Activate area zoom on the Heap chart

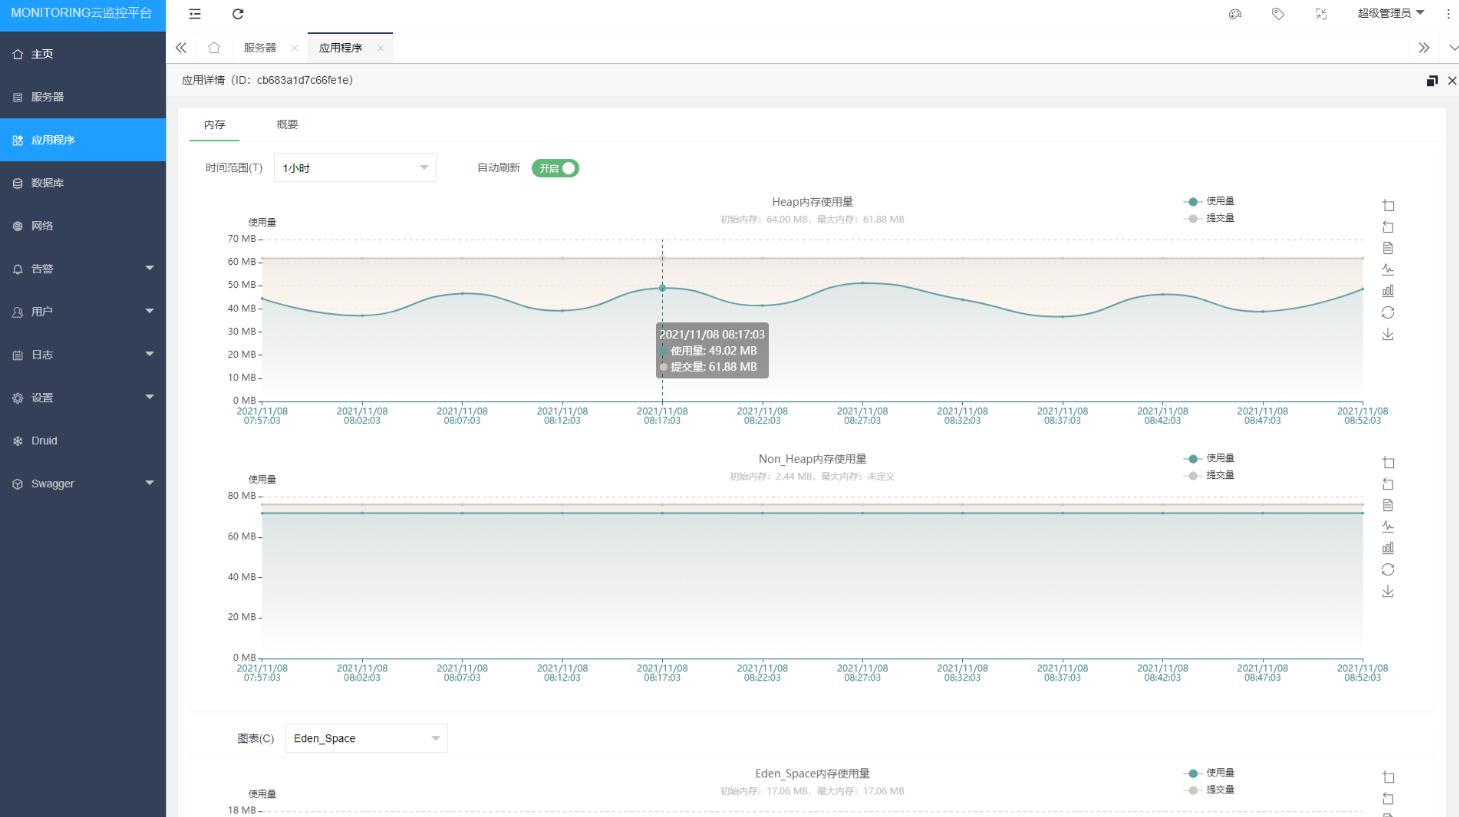tap(1388, 205)
